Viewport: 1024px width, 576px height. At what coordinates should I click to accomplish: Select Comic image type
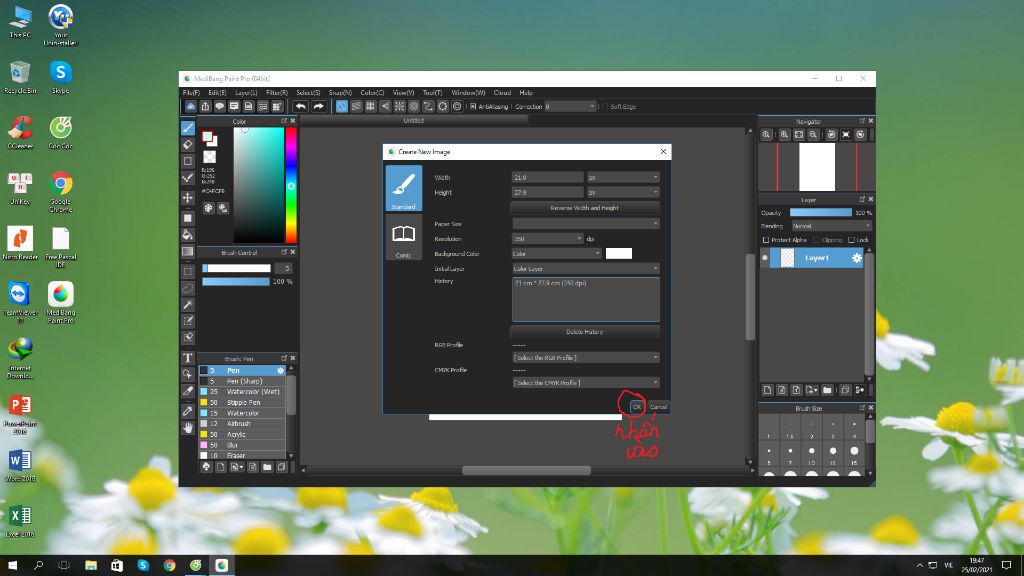click(x=404, y=238)
